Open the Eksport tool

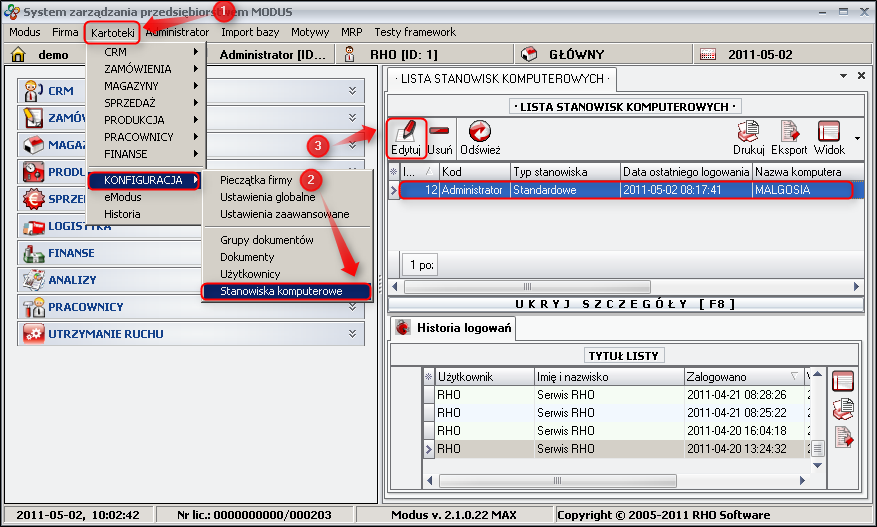coord(789,132)
